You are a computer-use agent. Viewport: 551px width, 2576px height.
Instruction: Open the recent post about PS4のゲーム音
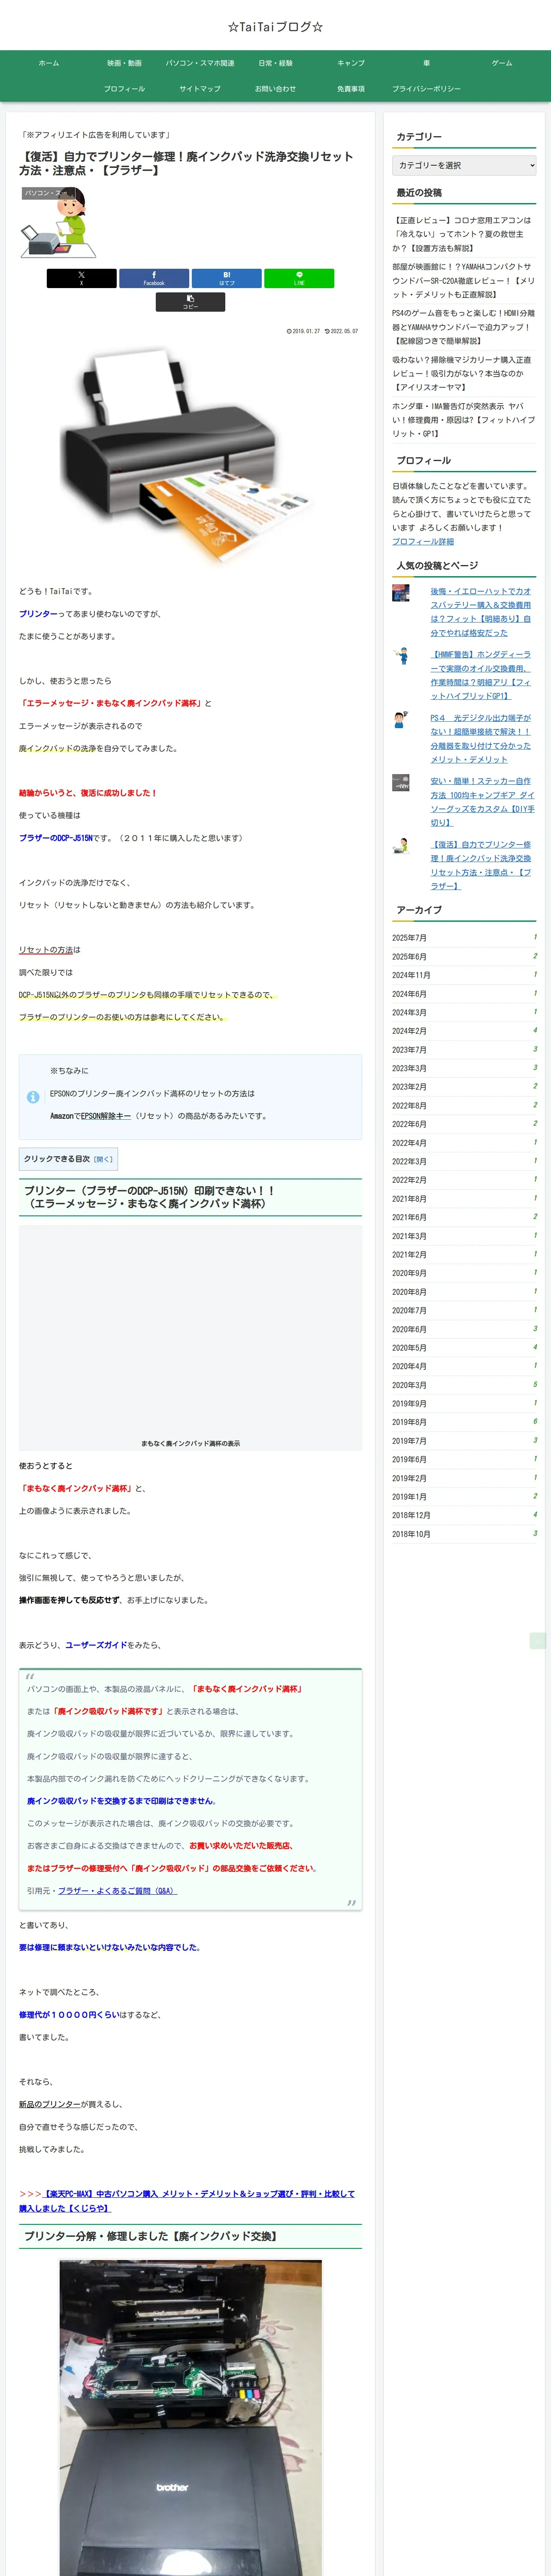tap(464, 327)
